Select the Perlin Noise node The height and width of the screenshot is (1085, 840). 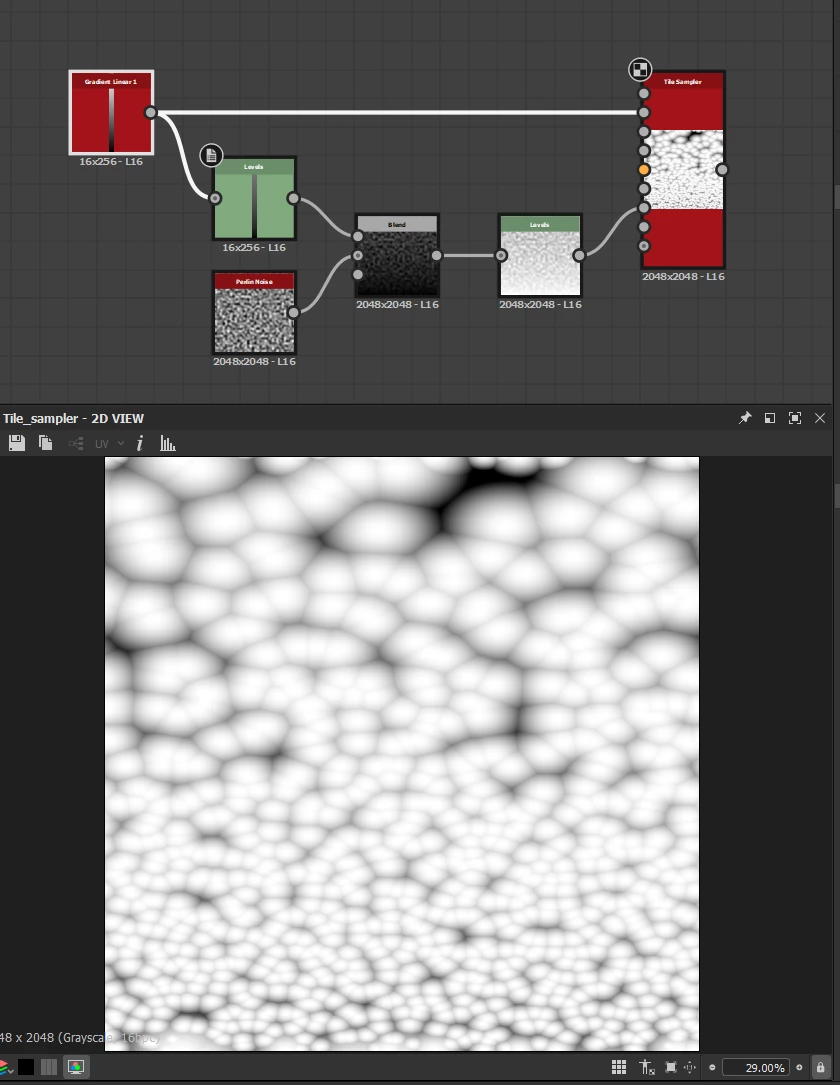pos(255,312)
